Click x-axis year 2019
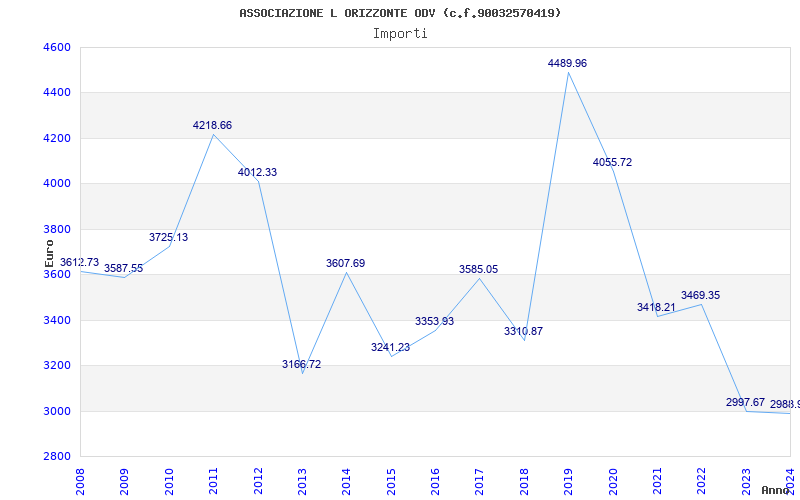This screenshot has width=800, height=500. [x=568, y=482]
